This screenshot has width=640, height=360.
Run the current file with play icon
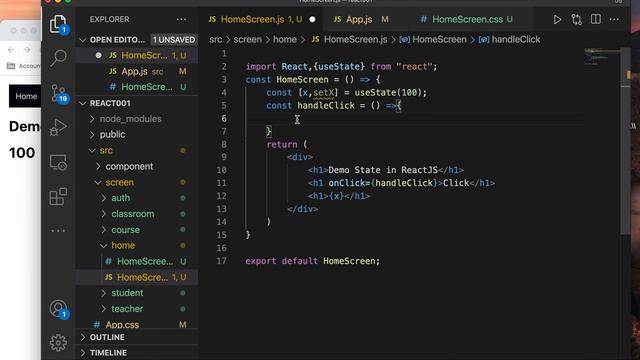(x=557, y=19)
